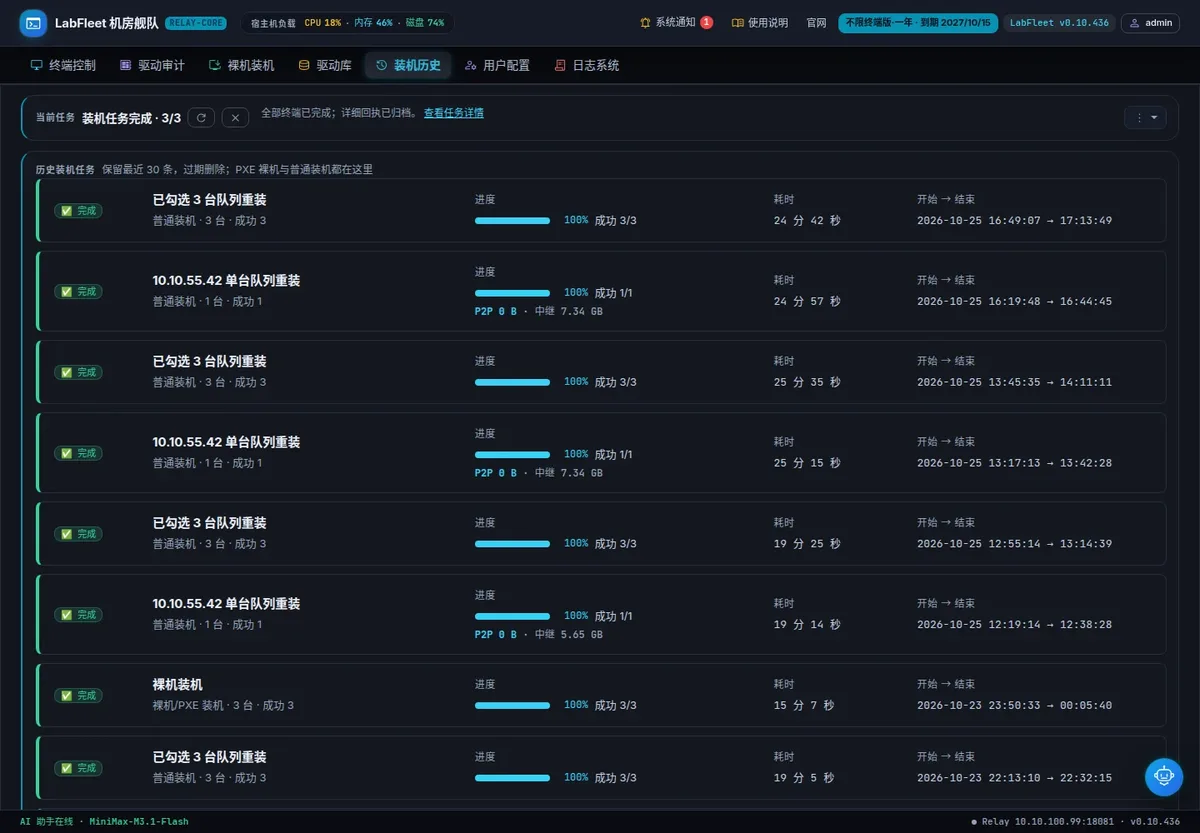
Task: Click the LabFleet terminal logo icon
Action: tap(34, 23)
